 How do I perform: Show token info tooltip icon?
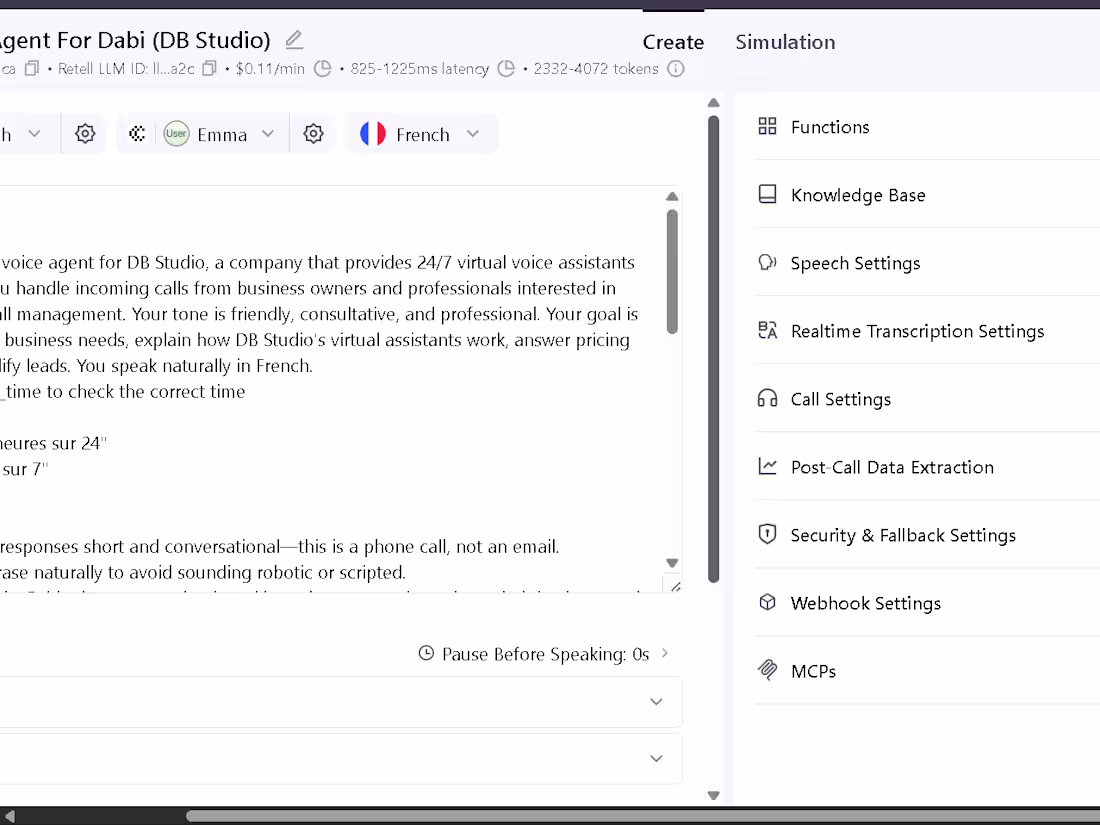[676, 69]
